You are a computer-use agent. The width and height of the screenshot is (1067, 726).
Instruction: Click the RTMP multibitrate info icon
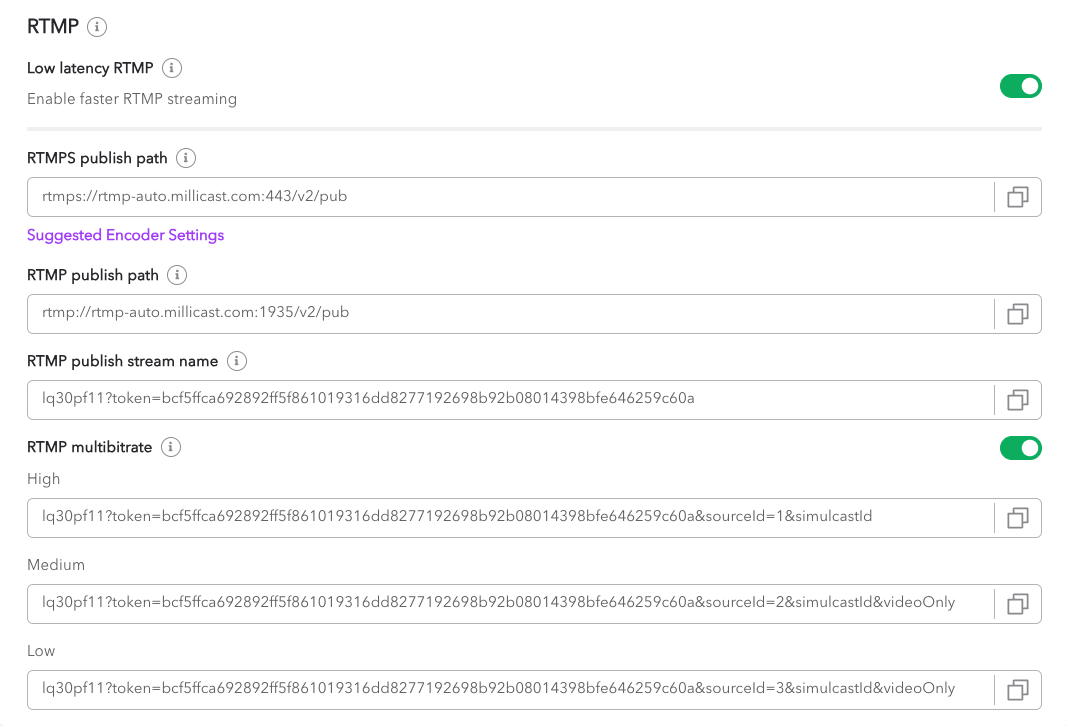(171, 447)
